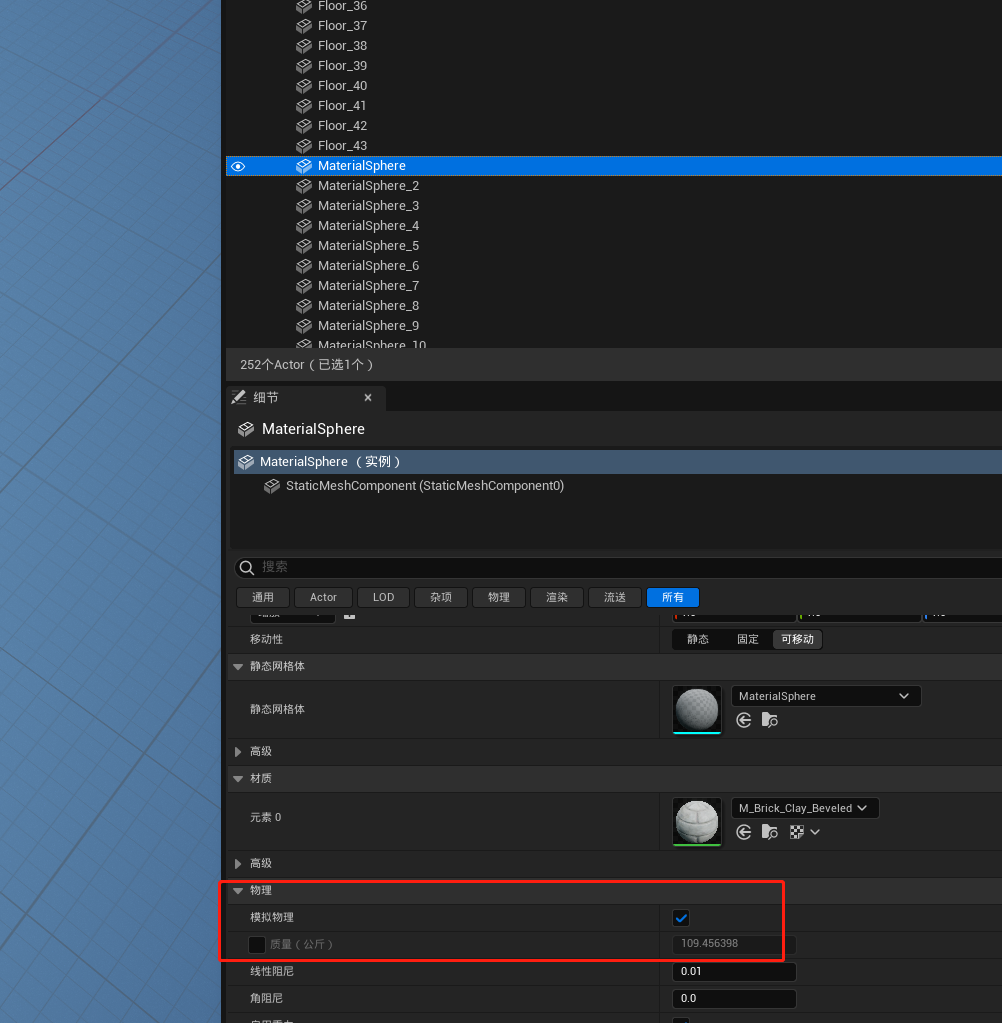Click the actor icon next to MaterialSphere title
Screen dimensions: 1002x1023
(246, 429)
